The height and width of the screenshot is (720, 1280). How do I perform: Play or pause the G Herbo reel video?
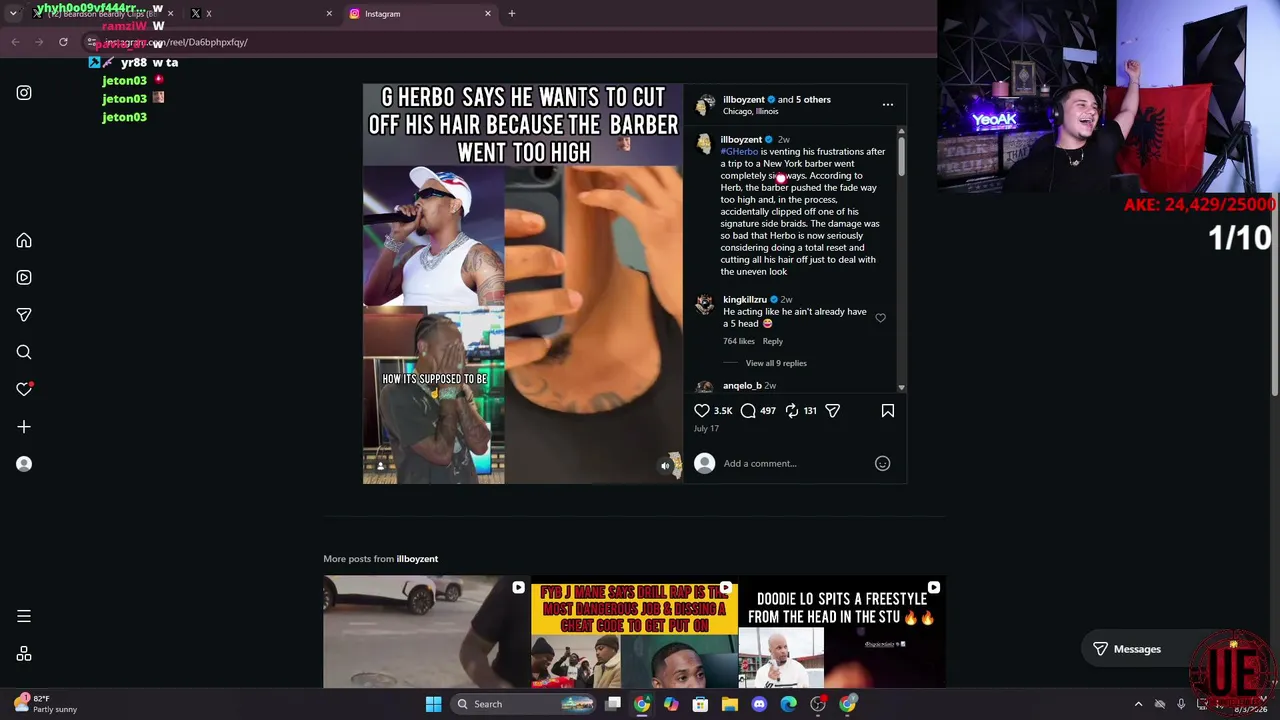pyautogui.click(x=523, y=284)
